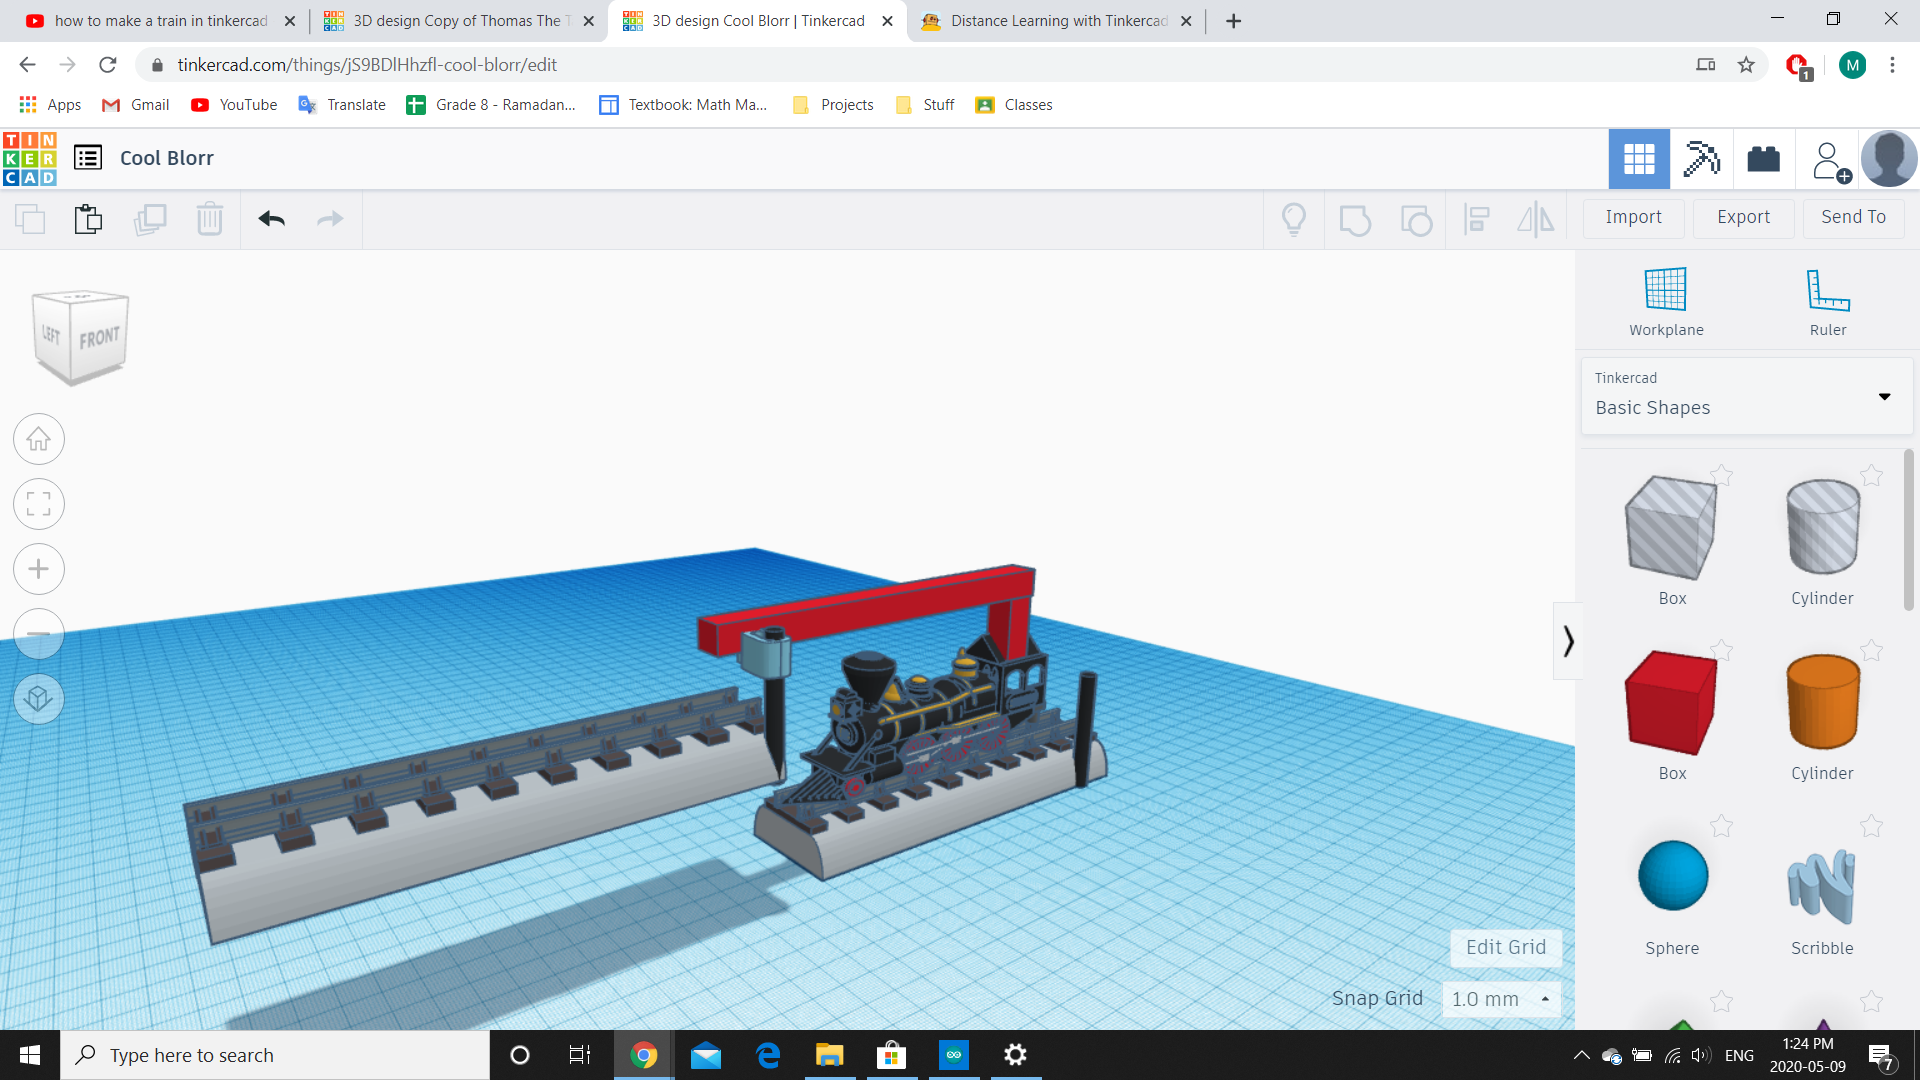
Task: Click the Home view button
Action: [x=39, y=439]
